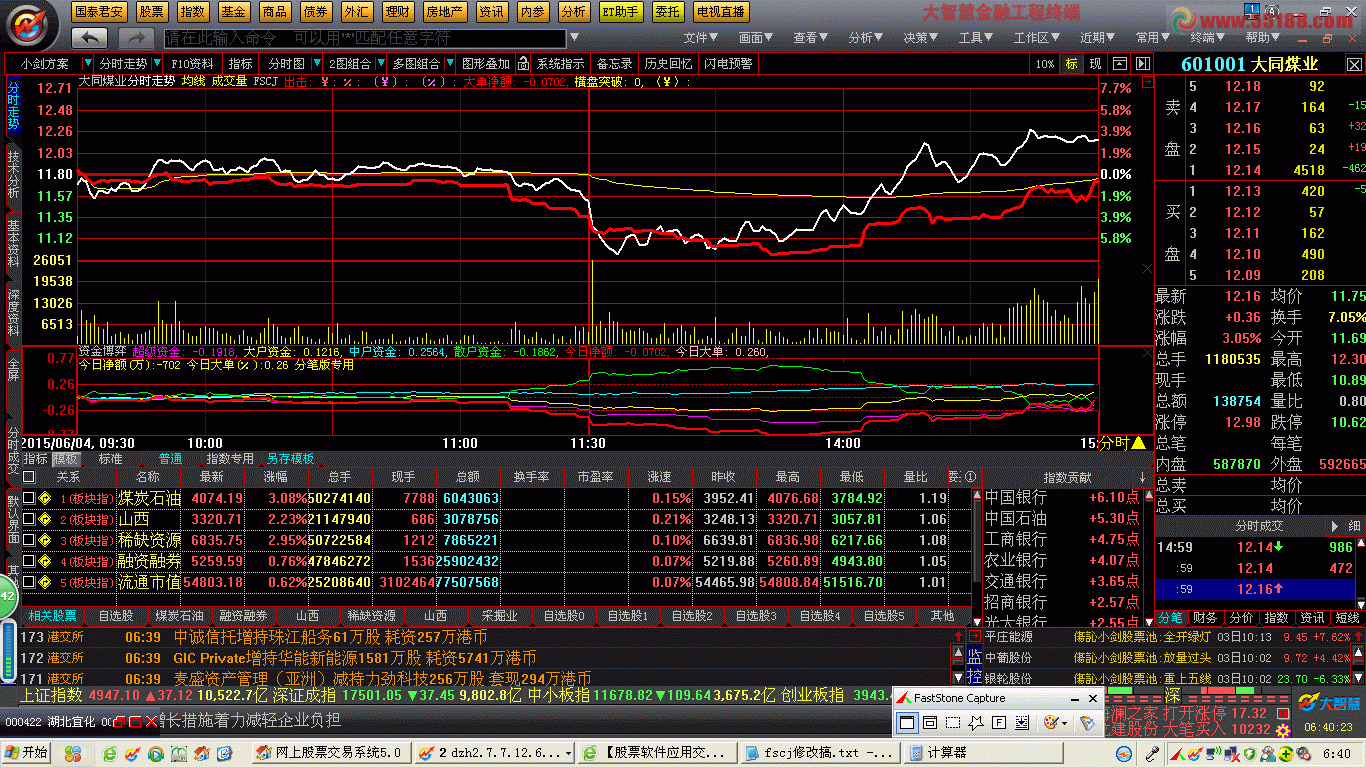This screenshot has height=768, width=1366.
Task: Open the 文件 menu
Action: (702, 38)
